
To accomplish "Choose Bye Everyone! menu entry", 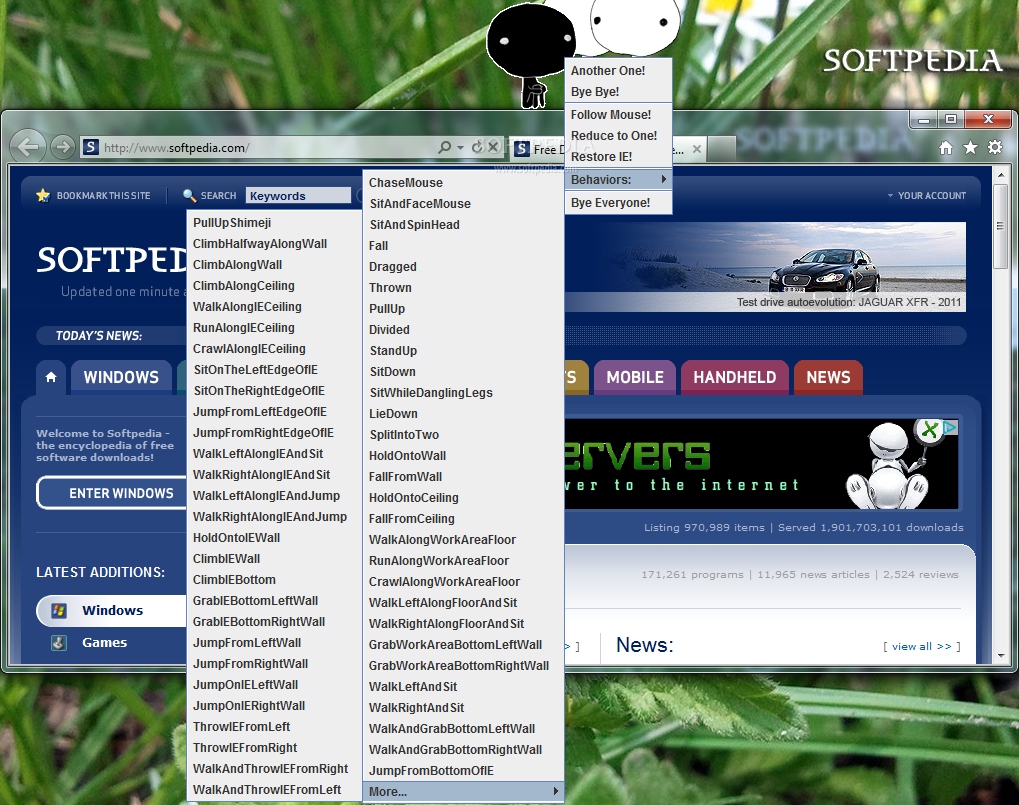I will pos(618,203).
